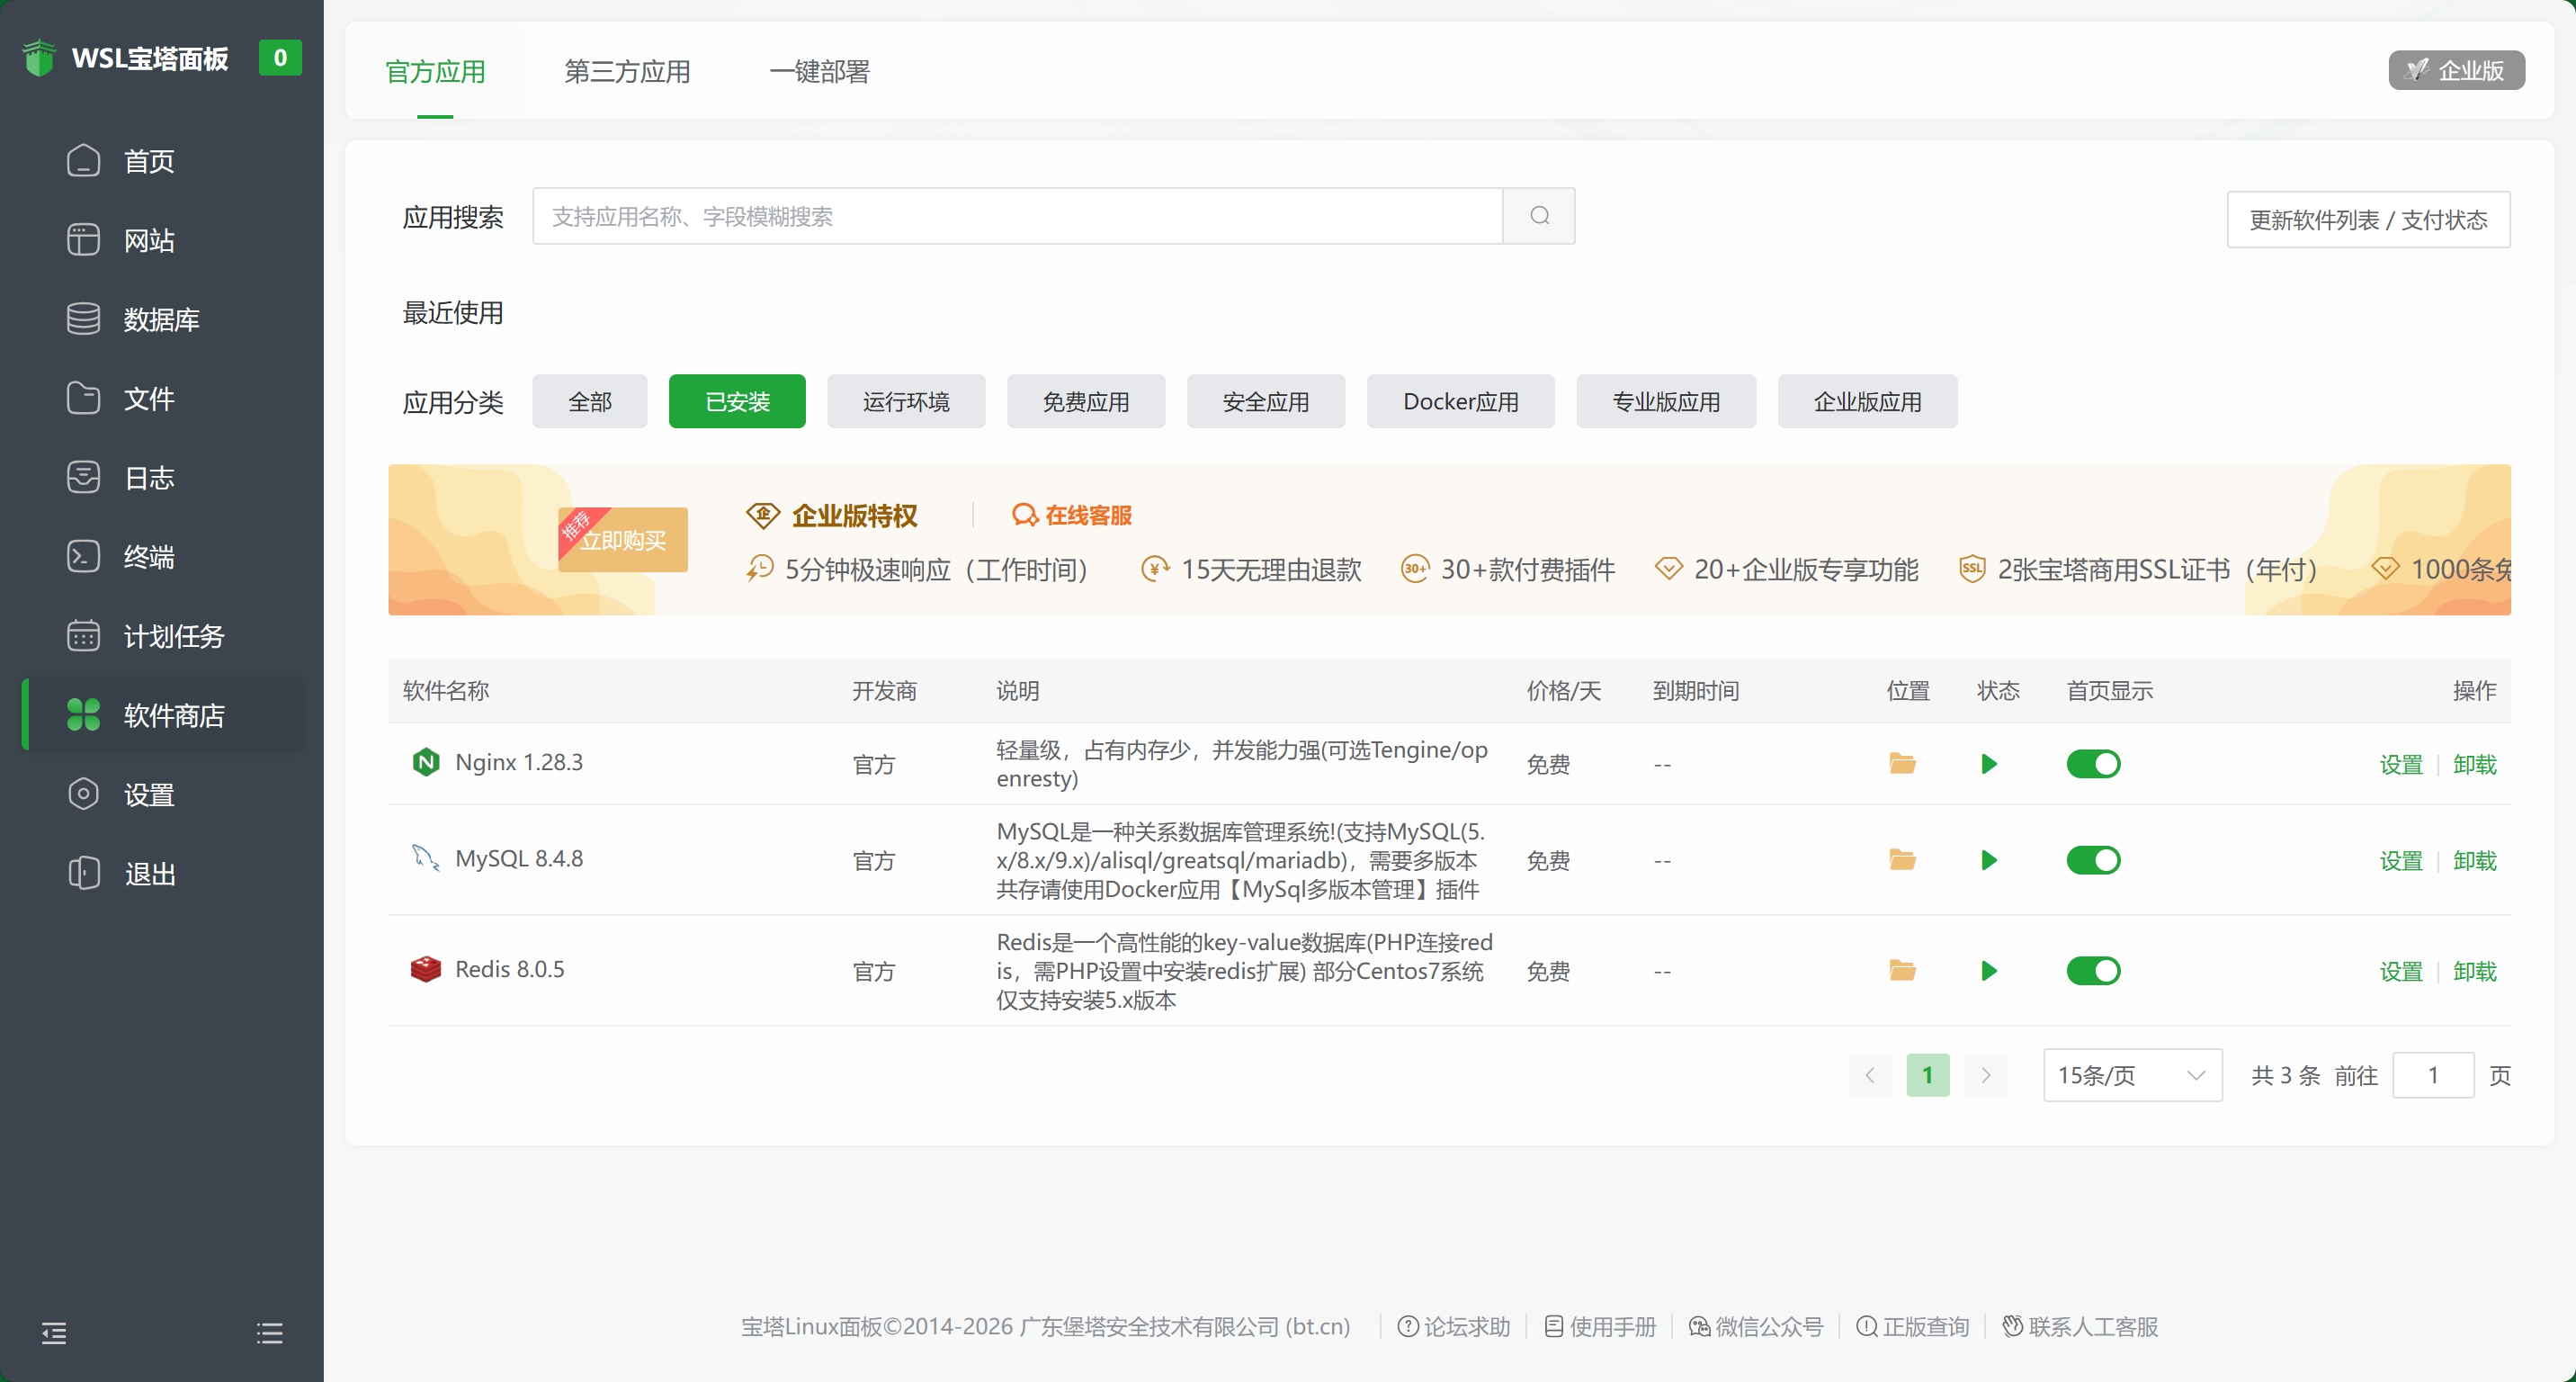Click the Redis running status play icon

(1989, 970)
